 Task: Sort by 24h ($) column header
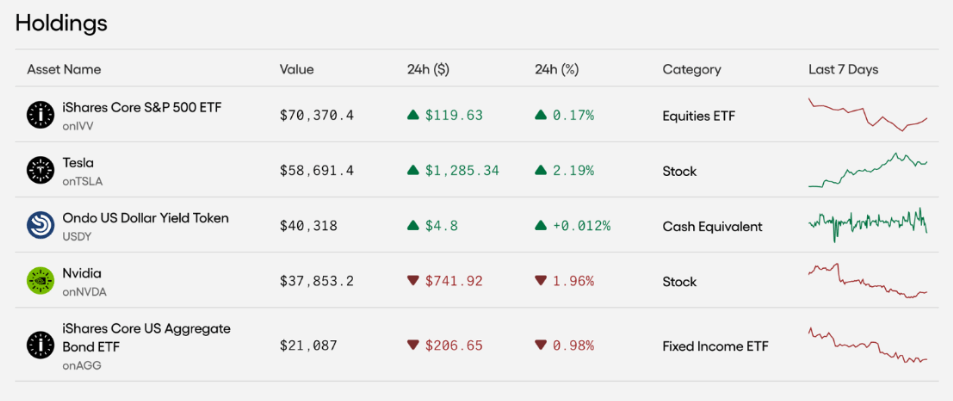(x=428, y=70)
